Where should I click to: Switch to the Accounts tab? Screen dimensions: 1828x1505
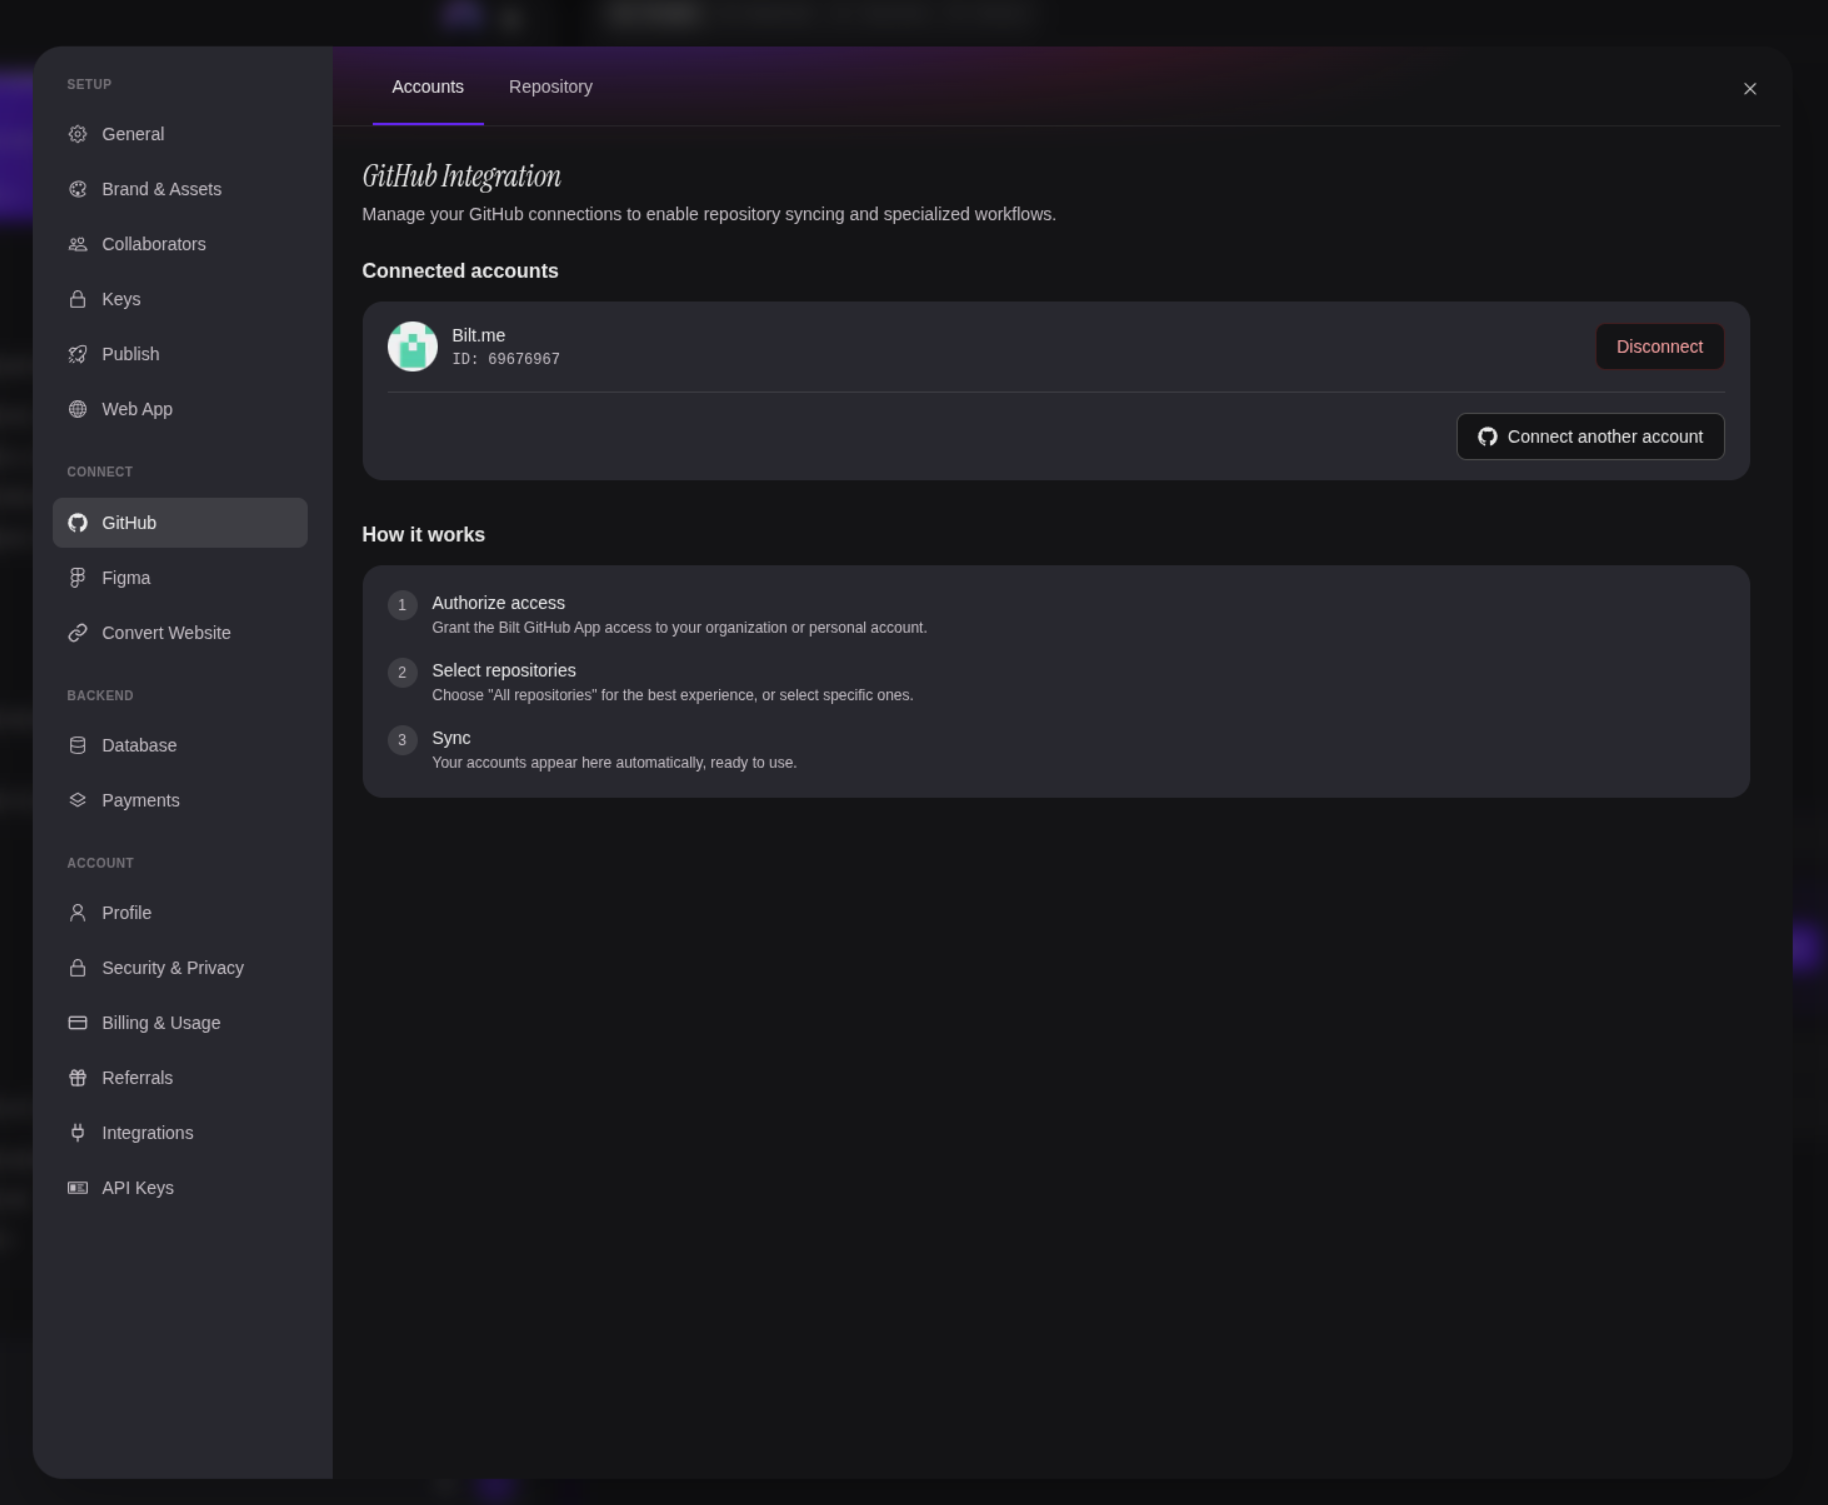coord(428,87)
